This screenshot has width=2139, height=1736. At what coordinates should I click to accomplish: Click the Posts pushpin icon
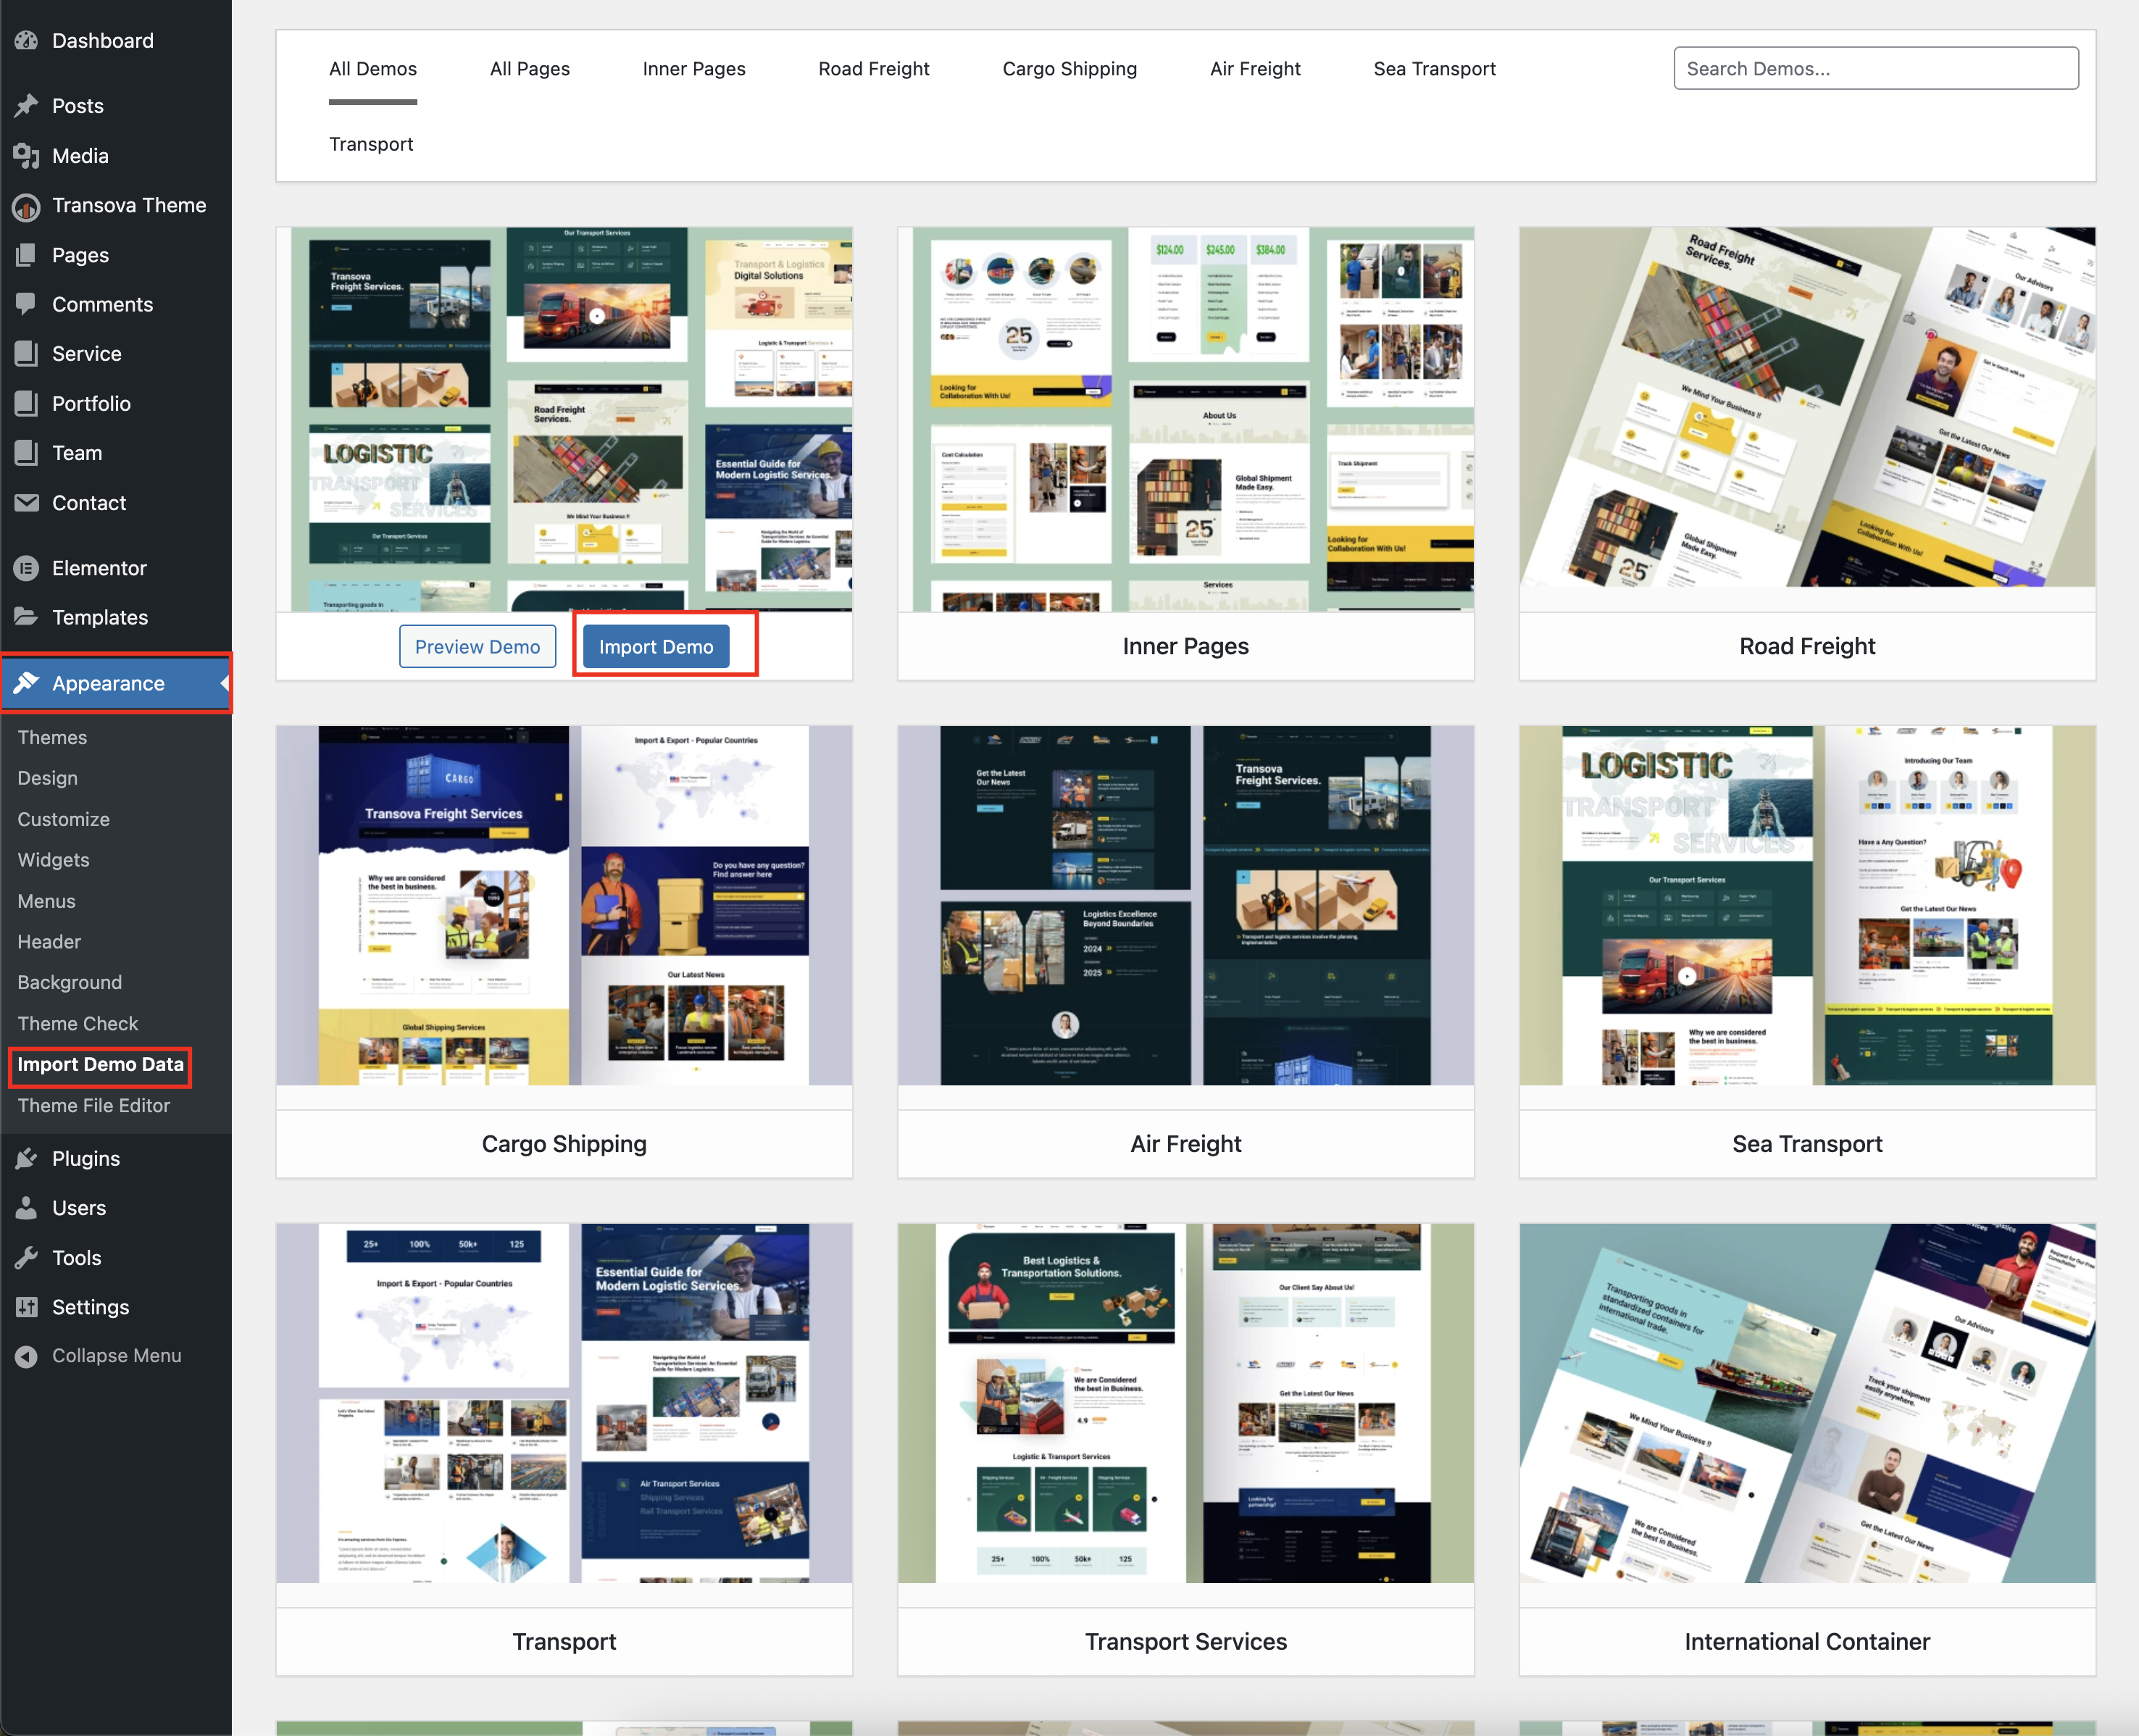tap(26, 106)
